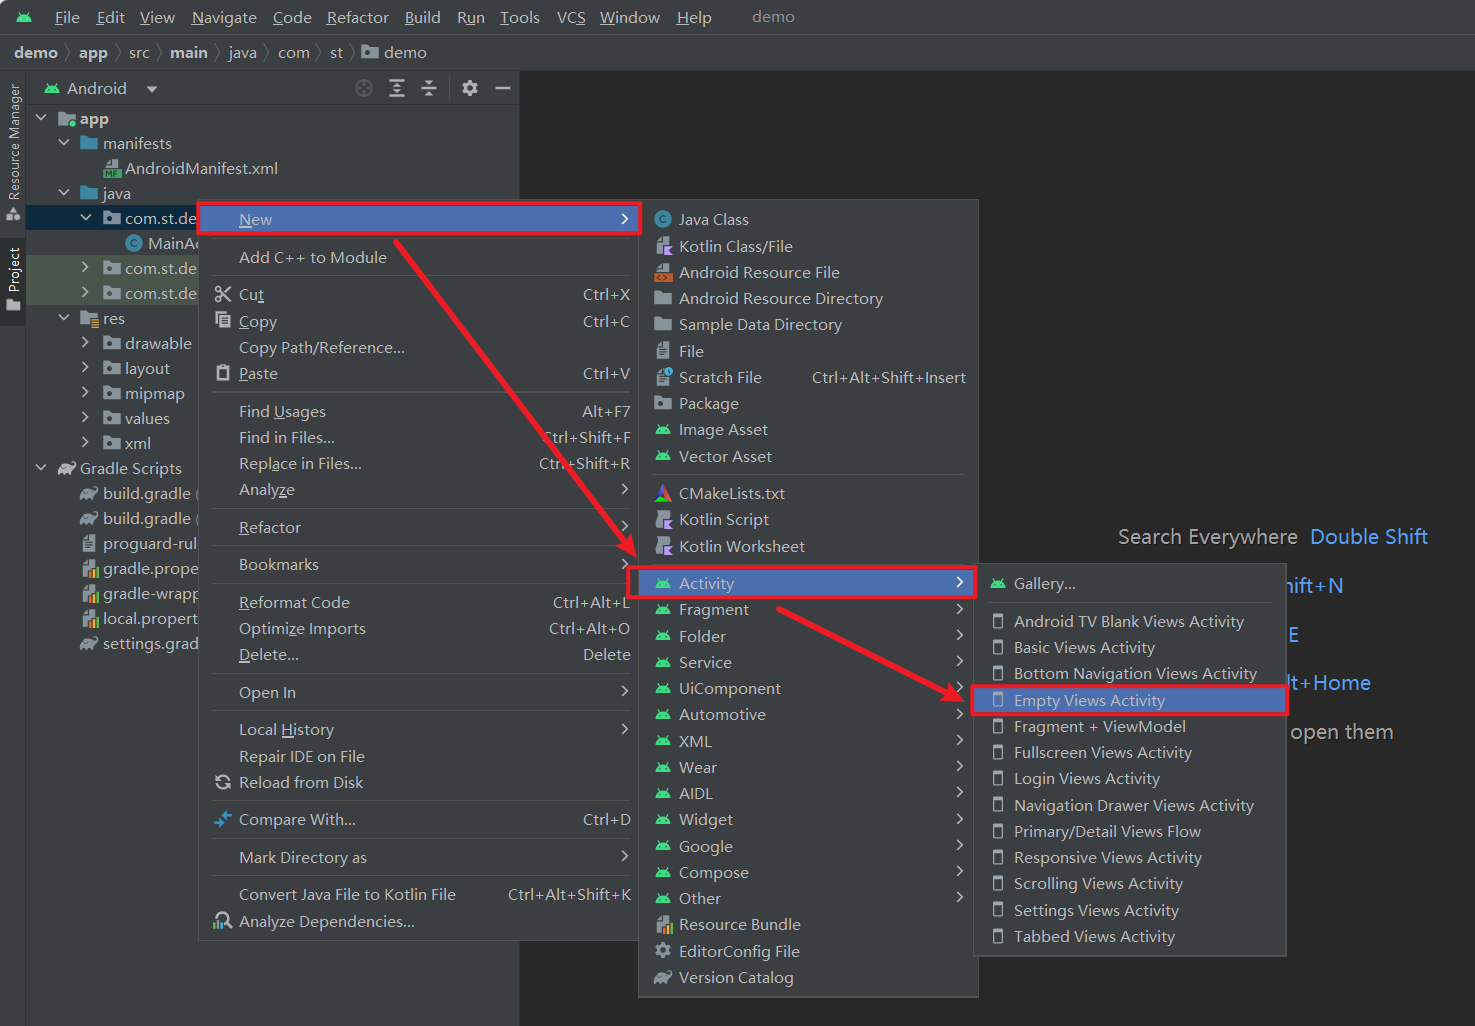Choose Find Usages
The image size is (1475, 1026).
click(419, 411)
